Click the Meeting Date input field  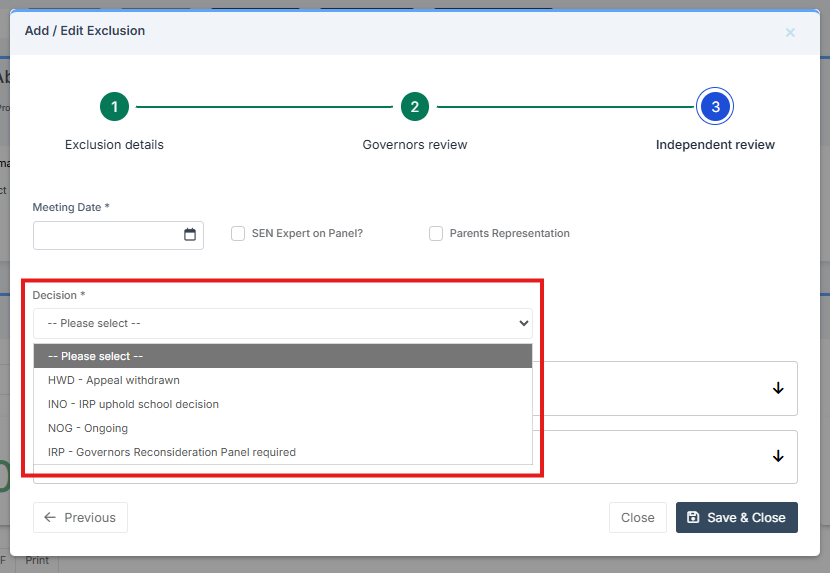pos(118,236)
